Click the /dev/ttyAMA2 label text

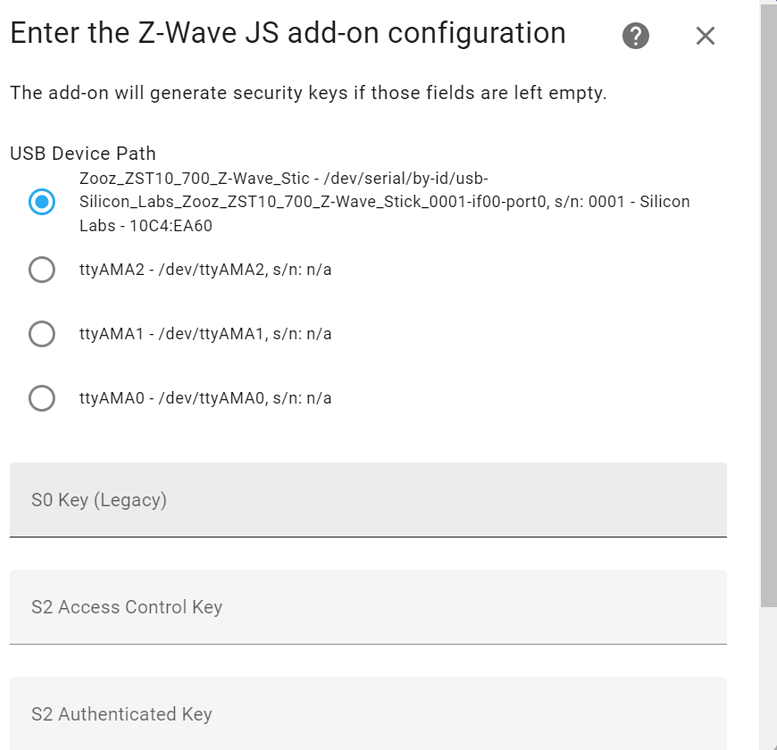click(x=205, y=270)
